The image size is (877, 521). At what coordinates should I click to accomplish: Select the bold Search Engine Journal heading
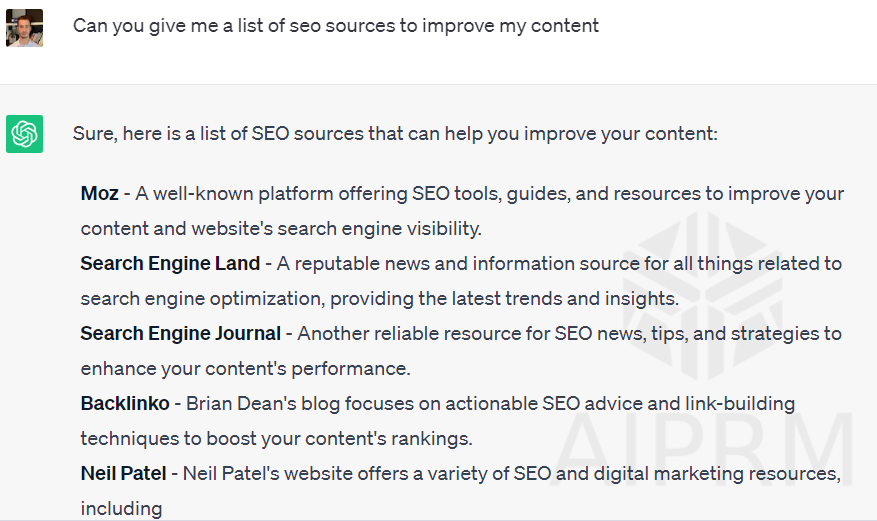(x=181, y=333)
